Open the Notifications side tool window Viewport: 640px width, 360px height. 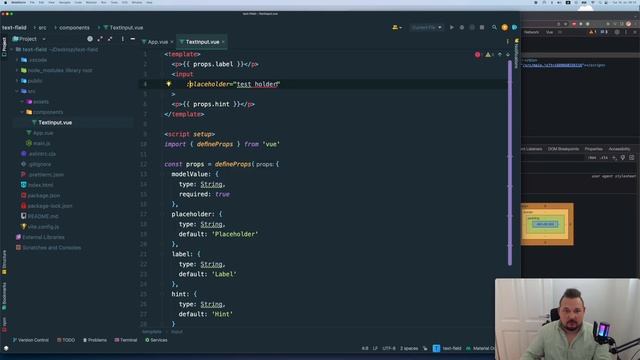pyautogui.click(x=516, y=53)
